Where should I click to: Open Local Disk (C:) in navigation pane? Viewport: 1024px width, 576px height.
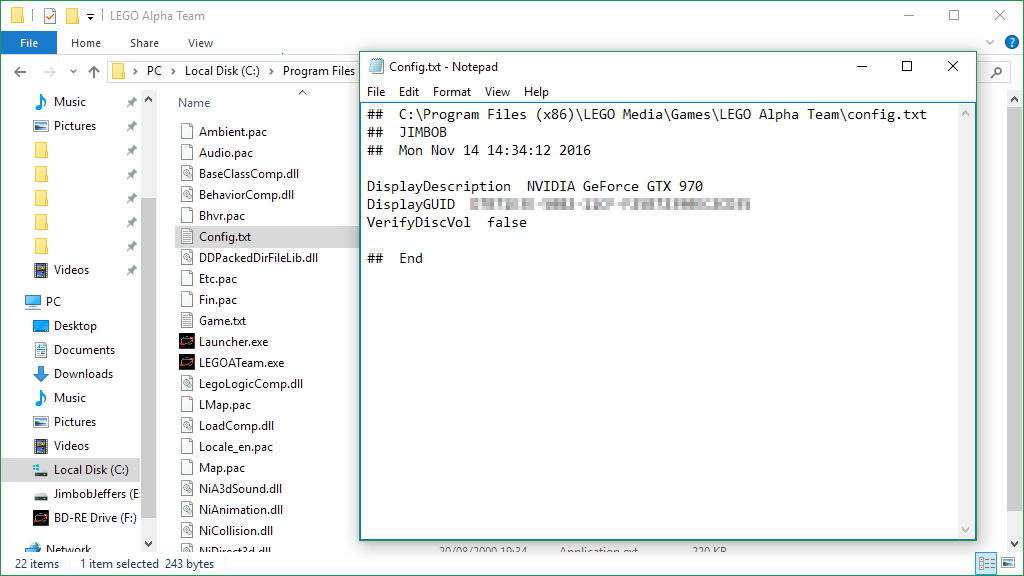(x=91, y=470)
